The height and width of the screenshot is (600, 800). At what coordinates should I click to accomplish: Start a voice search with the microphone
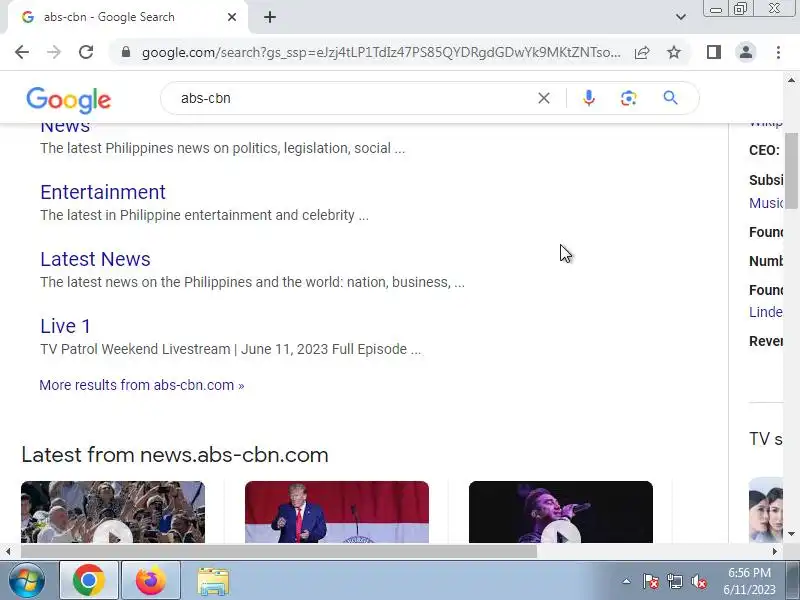point(588,98)
